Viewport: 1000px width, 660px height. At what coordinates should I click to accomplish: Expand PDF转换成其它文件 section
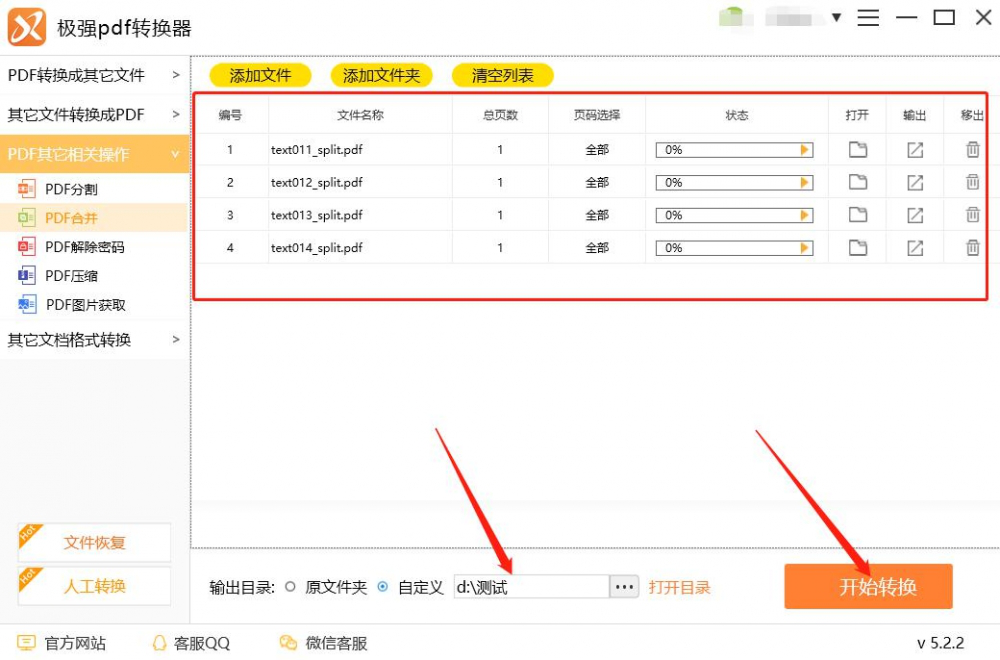[94, 75]
